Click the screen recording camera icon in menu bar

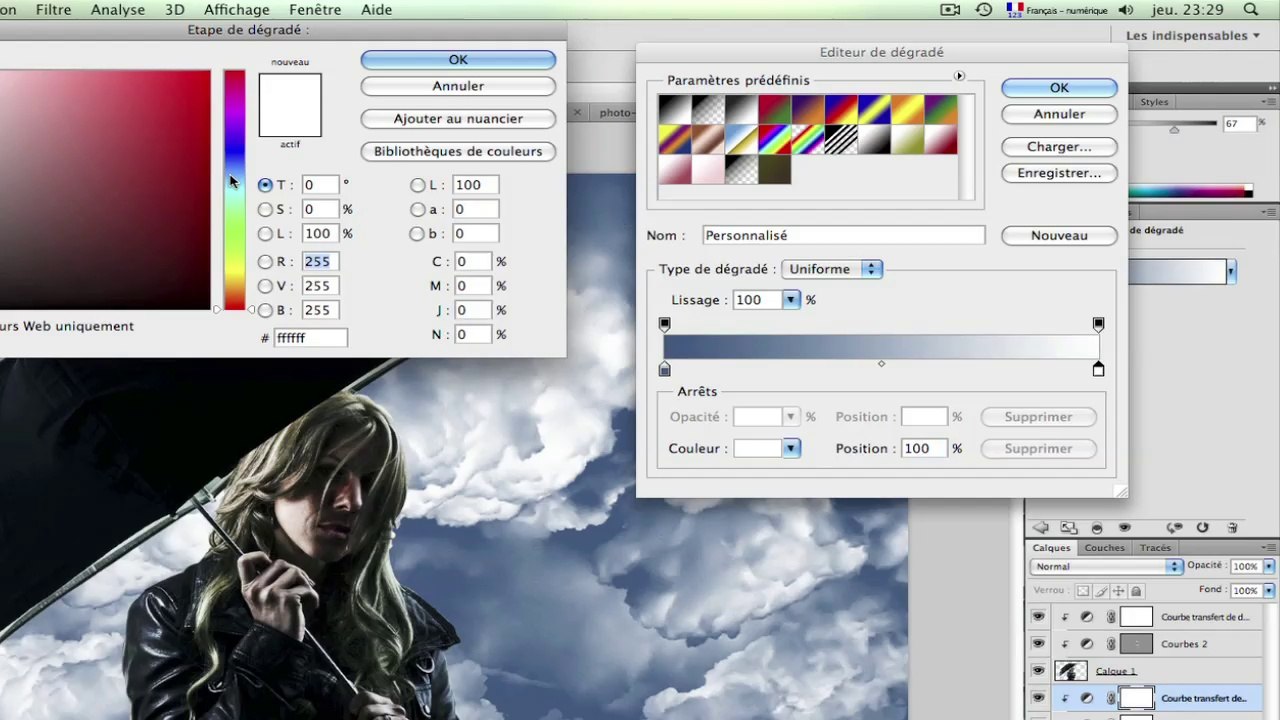click(x=950, y=10)
